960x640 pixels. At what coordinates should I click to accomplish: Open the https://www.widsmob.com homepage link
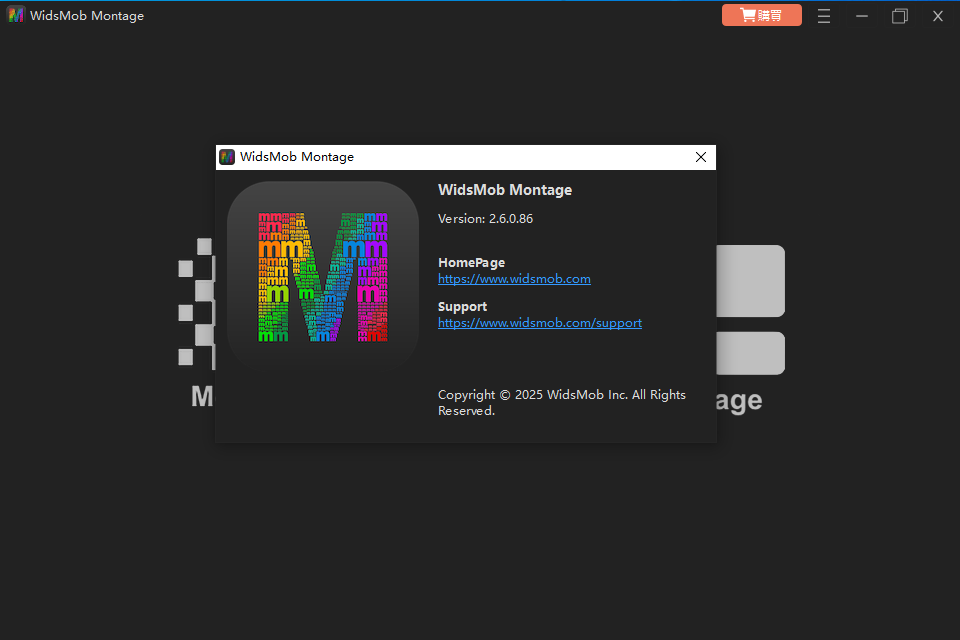(514, 279)
